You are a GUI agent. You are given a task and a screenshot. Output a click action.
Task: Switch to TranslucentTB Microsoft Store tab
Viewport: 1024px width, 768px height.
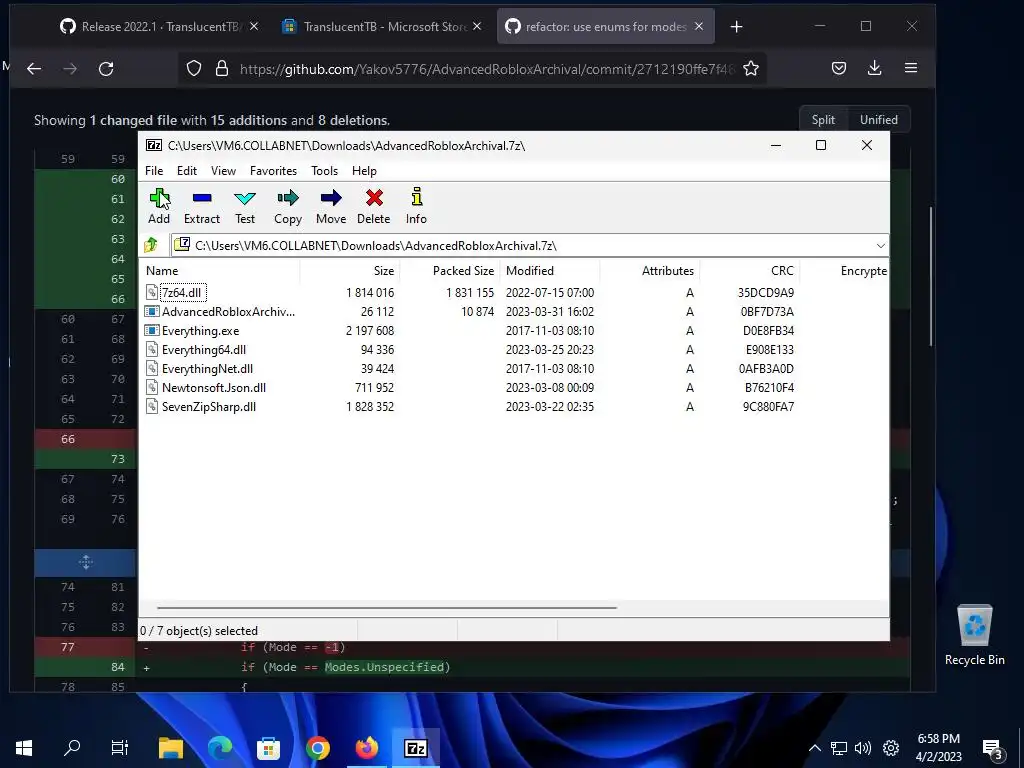point(383,27)
